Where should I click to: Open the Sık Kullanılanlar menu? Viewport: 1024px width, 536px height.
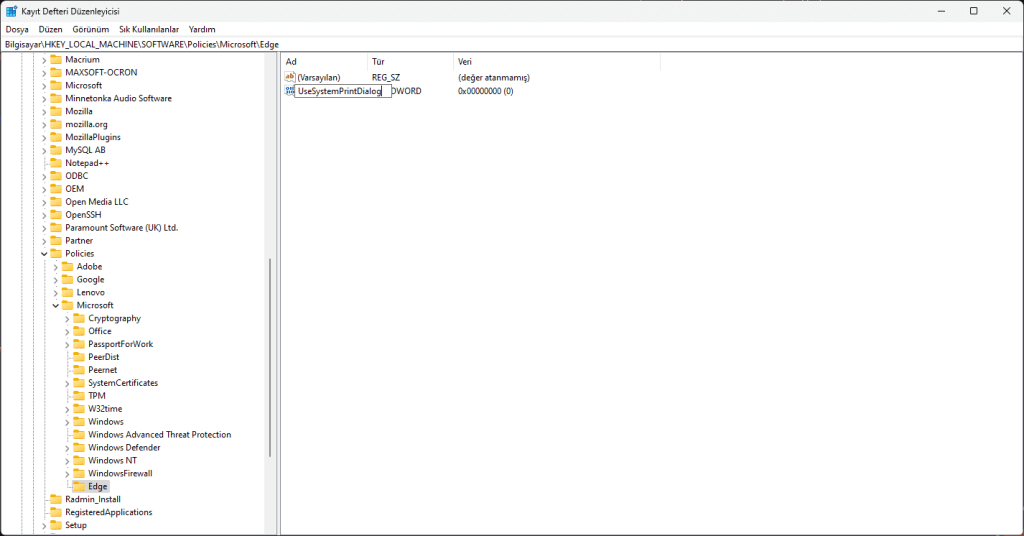point(149,29)
